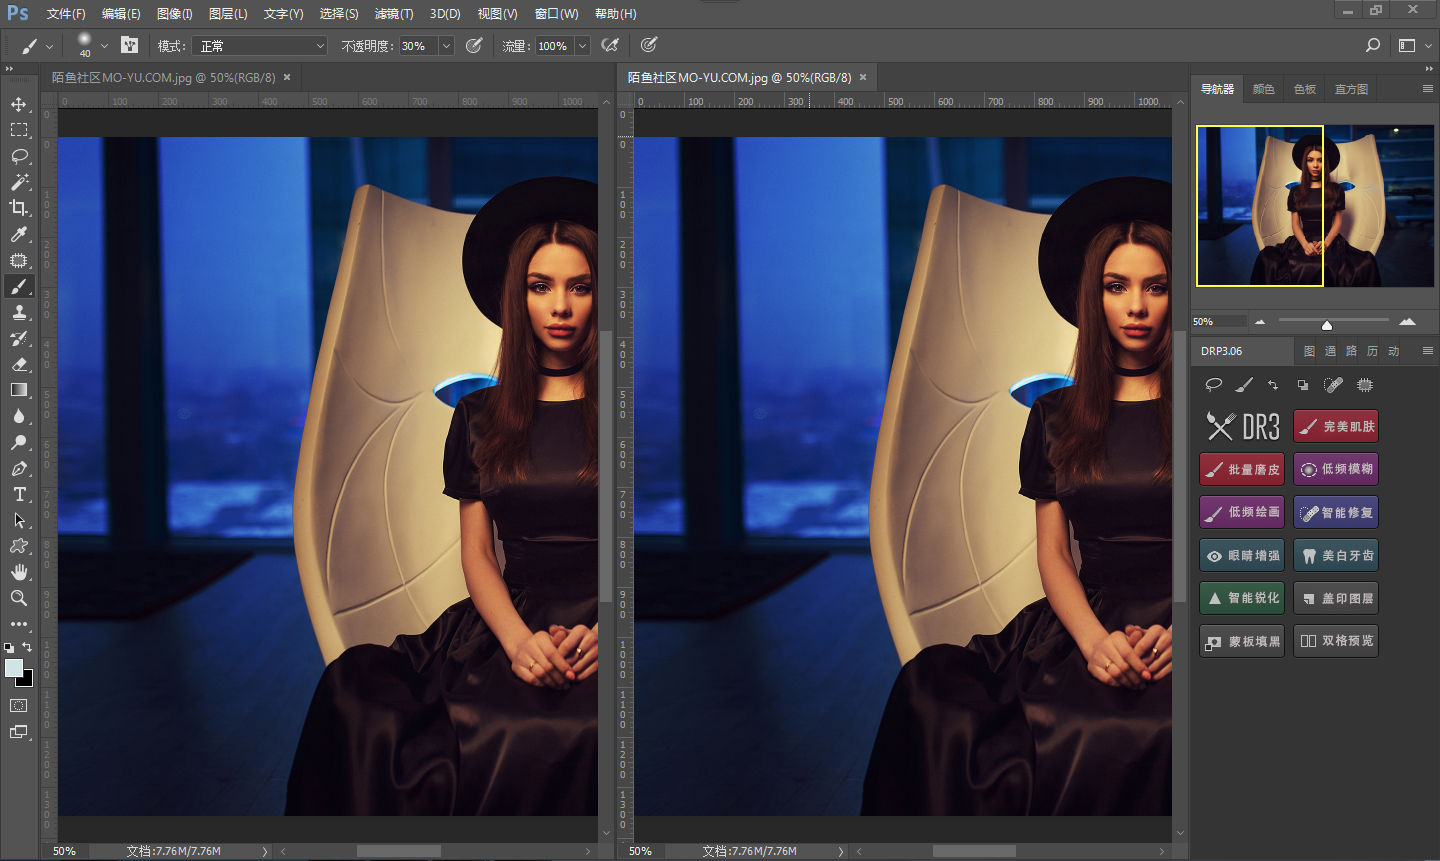The height and width of the screenshot is (861, 1440).
Task: Select the Magic Wand tool
Action: [x=19, y=182]
